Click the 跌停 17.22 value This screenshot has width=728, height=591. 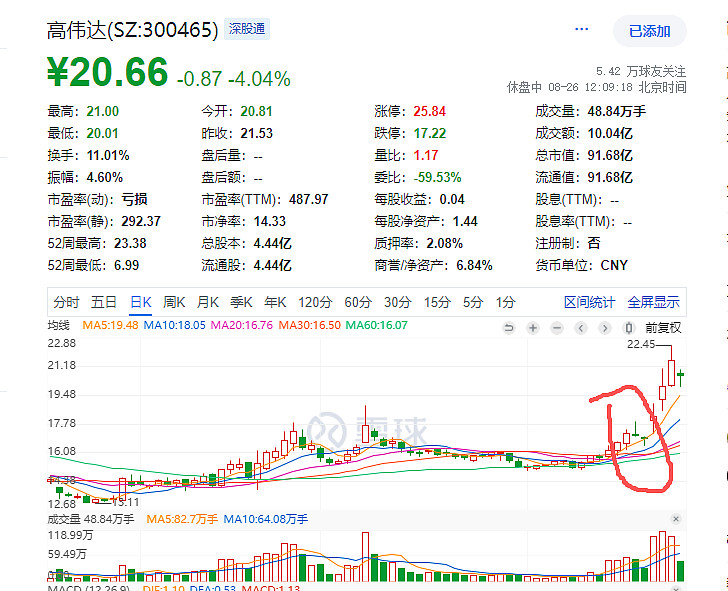[429, 134]
